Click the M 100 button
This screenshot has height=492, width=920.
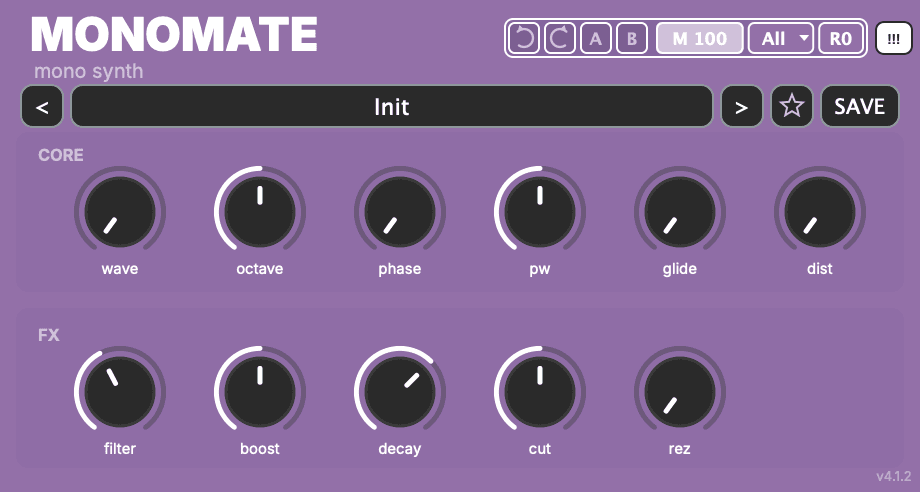pyautogui.click(x=699, y=39)
